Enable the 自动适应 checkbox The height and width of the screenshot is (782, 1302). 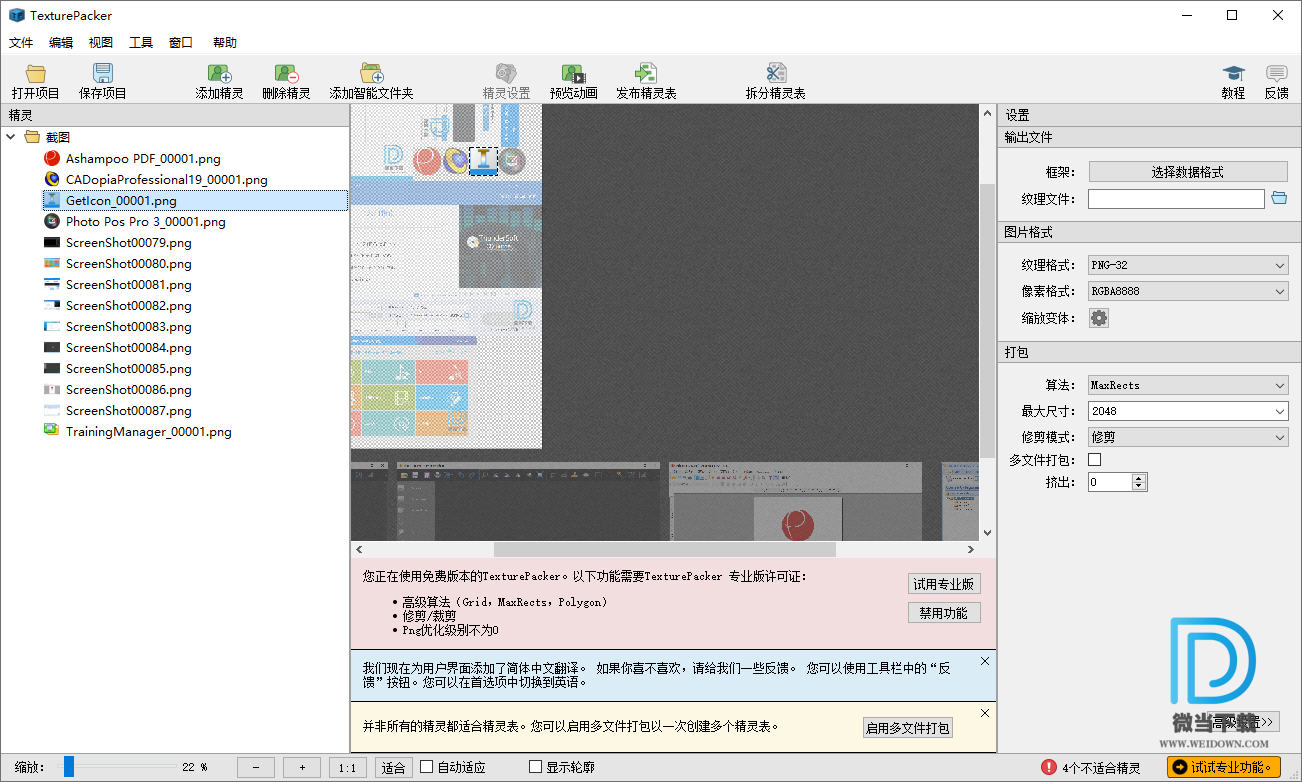[x=427, y=767]
